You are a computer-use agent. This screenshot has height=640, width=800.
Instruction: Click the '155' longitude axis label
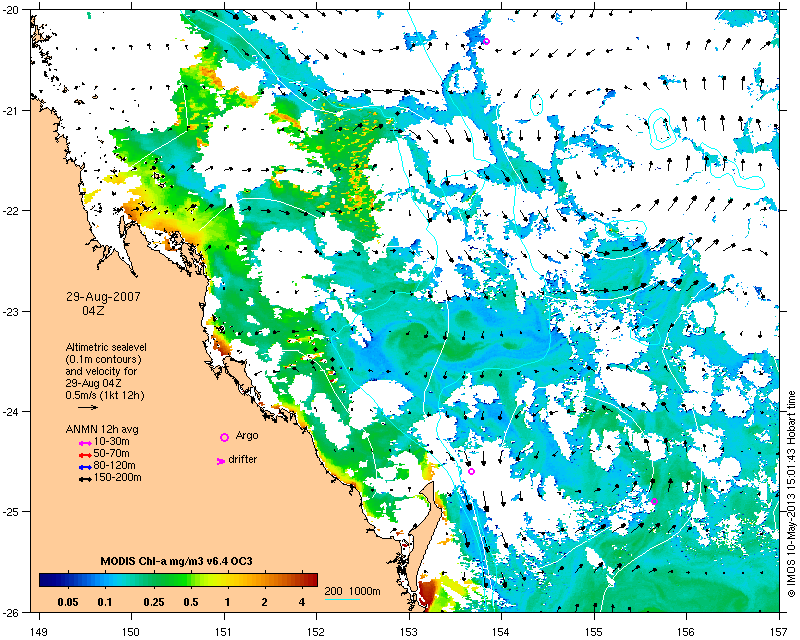[594, 631]
